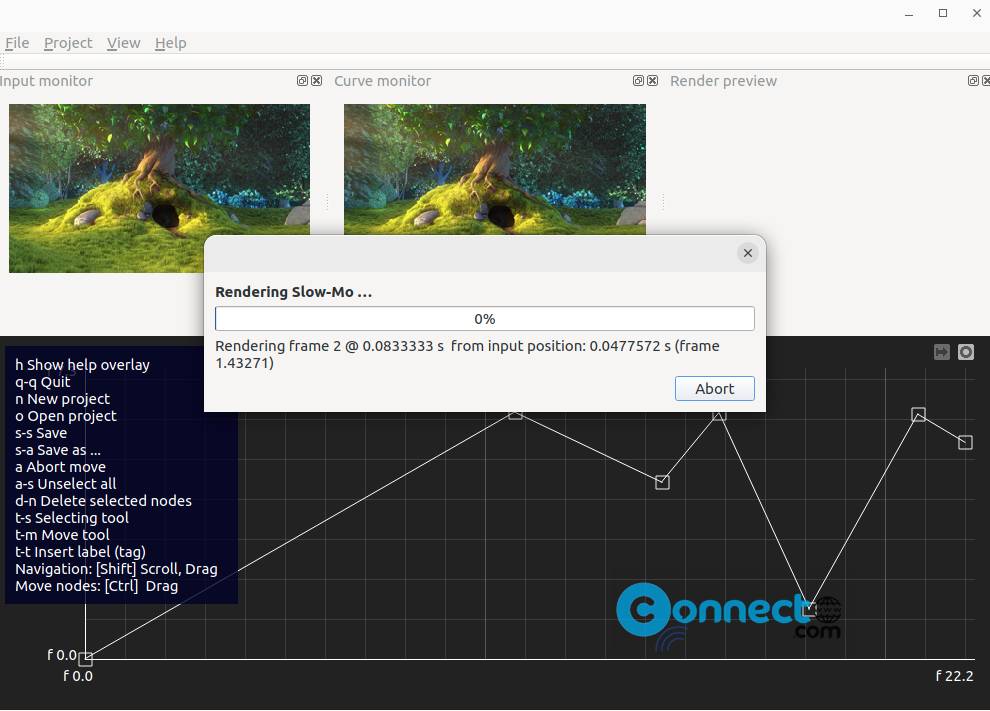
Task: Select the last curve node at the right end
Action: 965,443
